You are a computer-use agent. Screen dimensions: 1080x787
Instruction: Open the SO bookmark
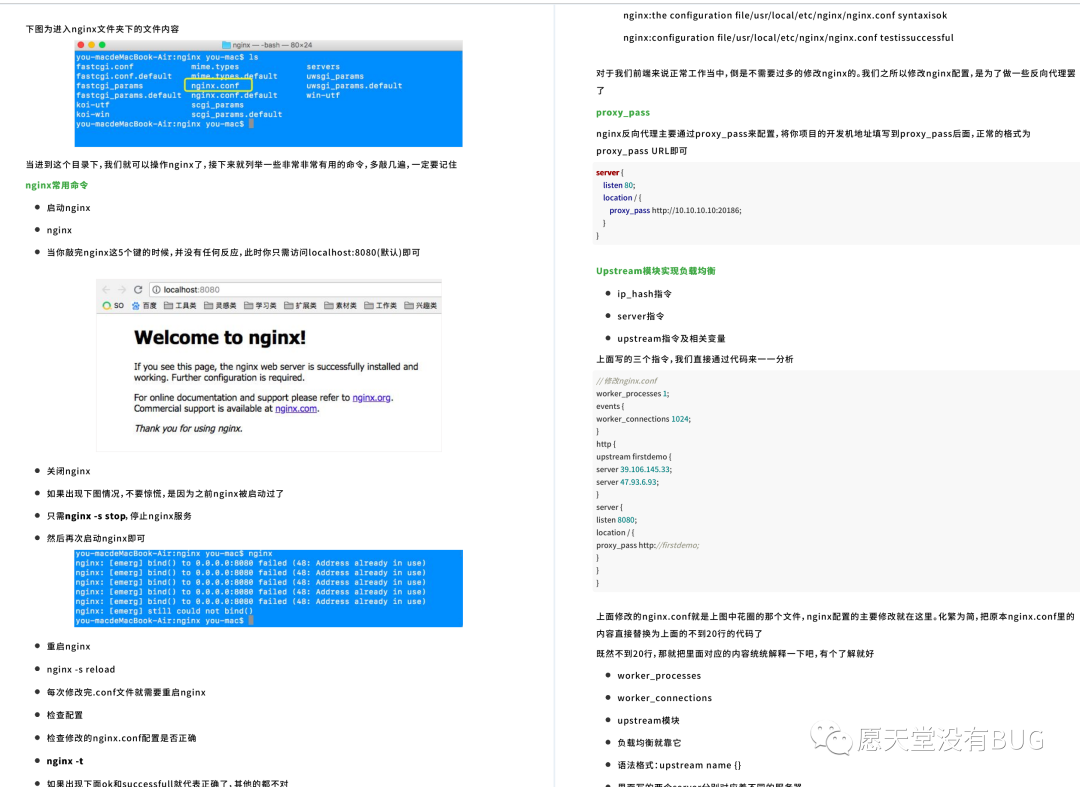pos(113,306)
